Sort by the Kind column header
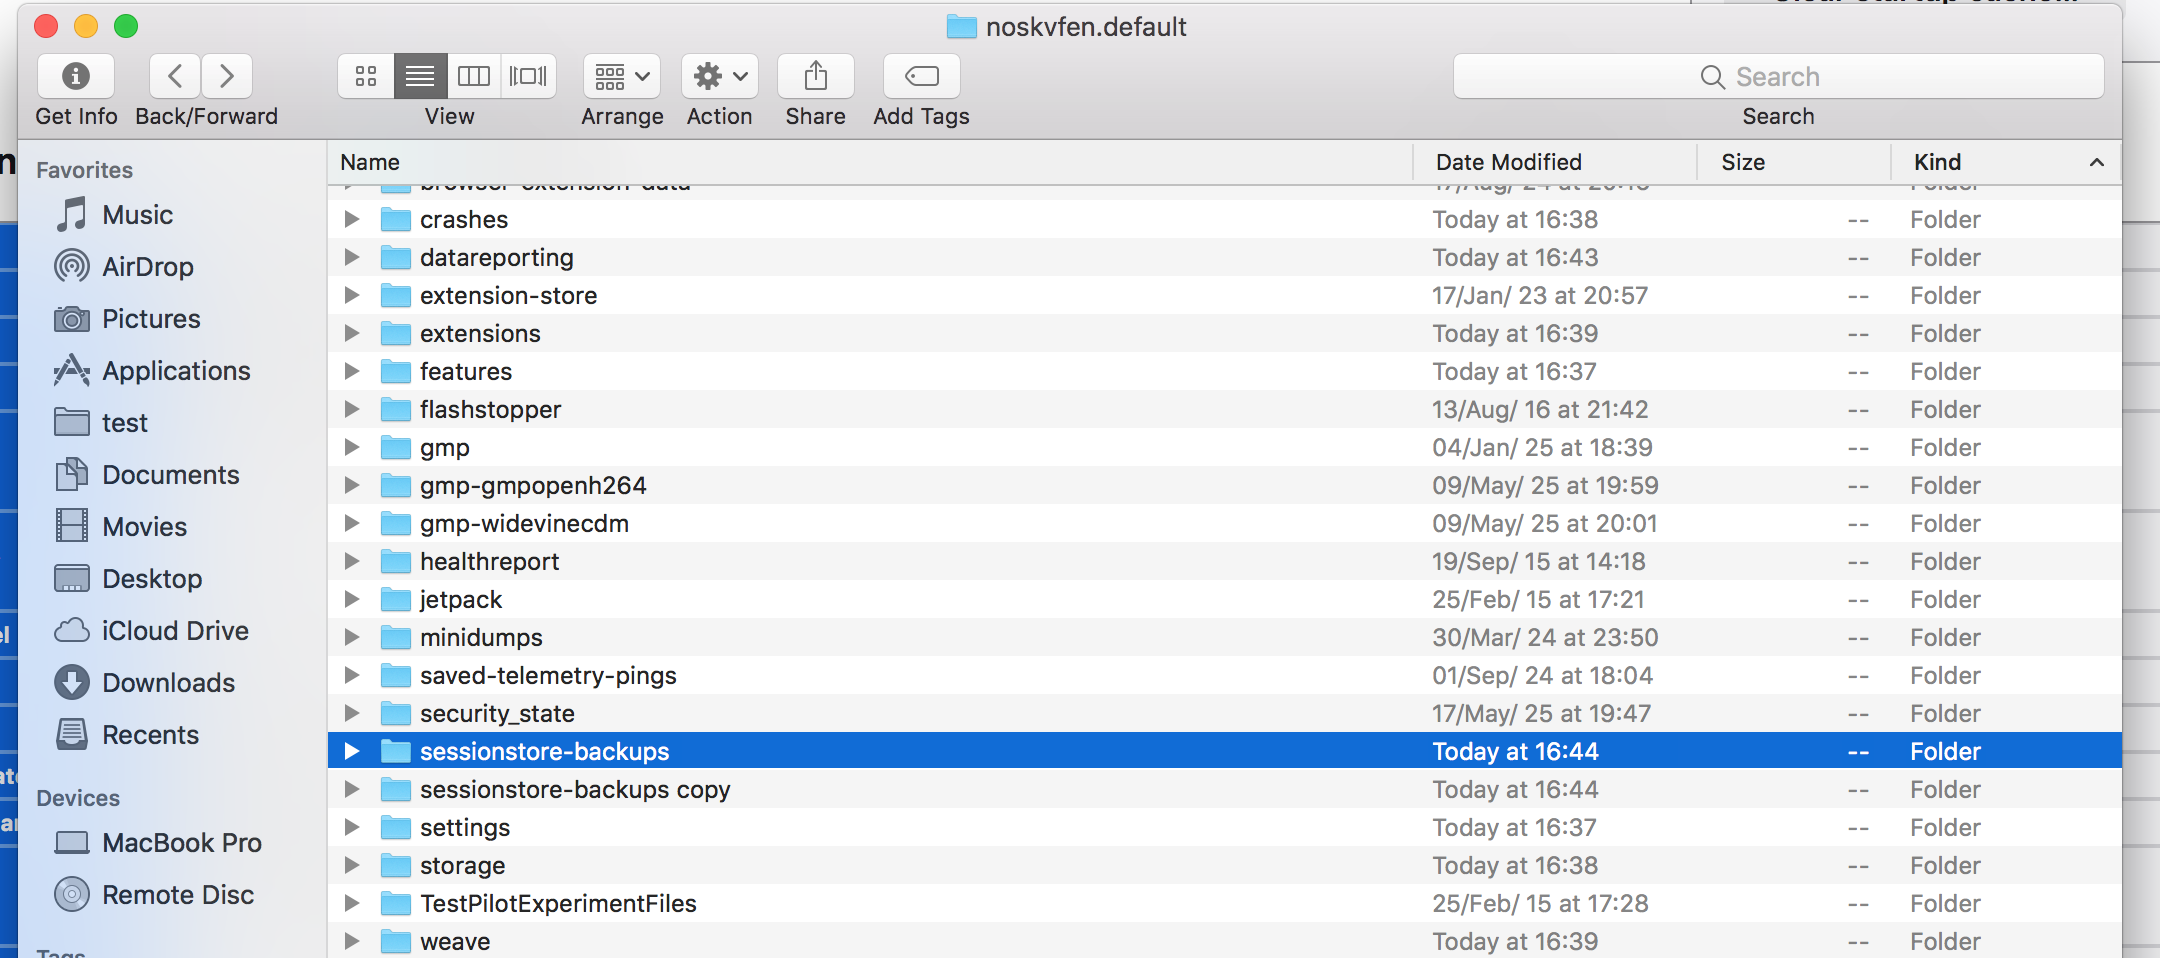 pos(1937,162)
